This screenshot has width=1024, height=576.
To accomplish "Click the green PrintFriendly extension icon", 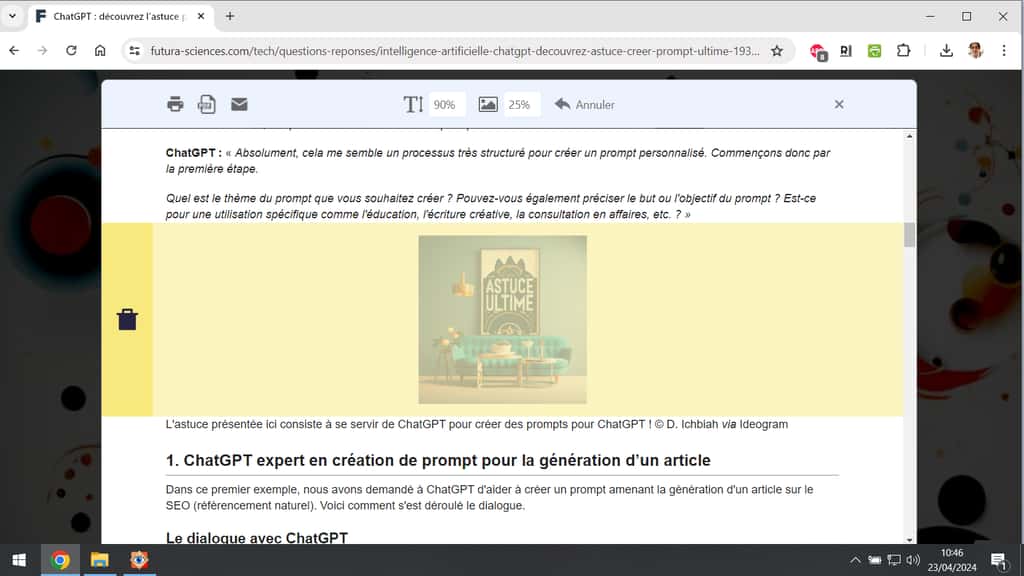I will click(874, 51).
